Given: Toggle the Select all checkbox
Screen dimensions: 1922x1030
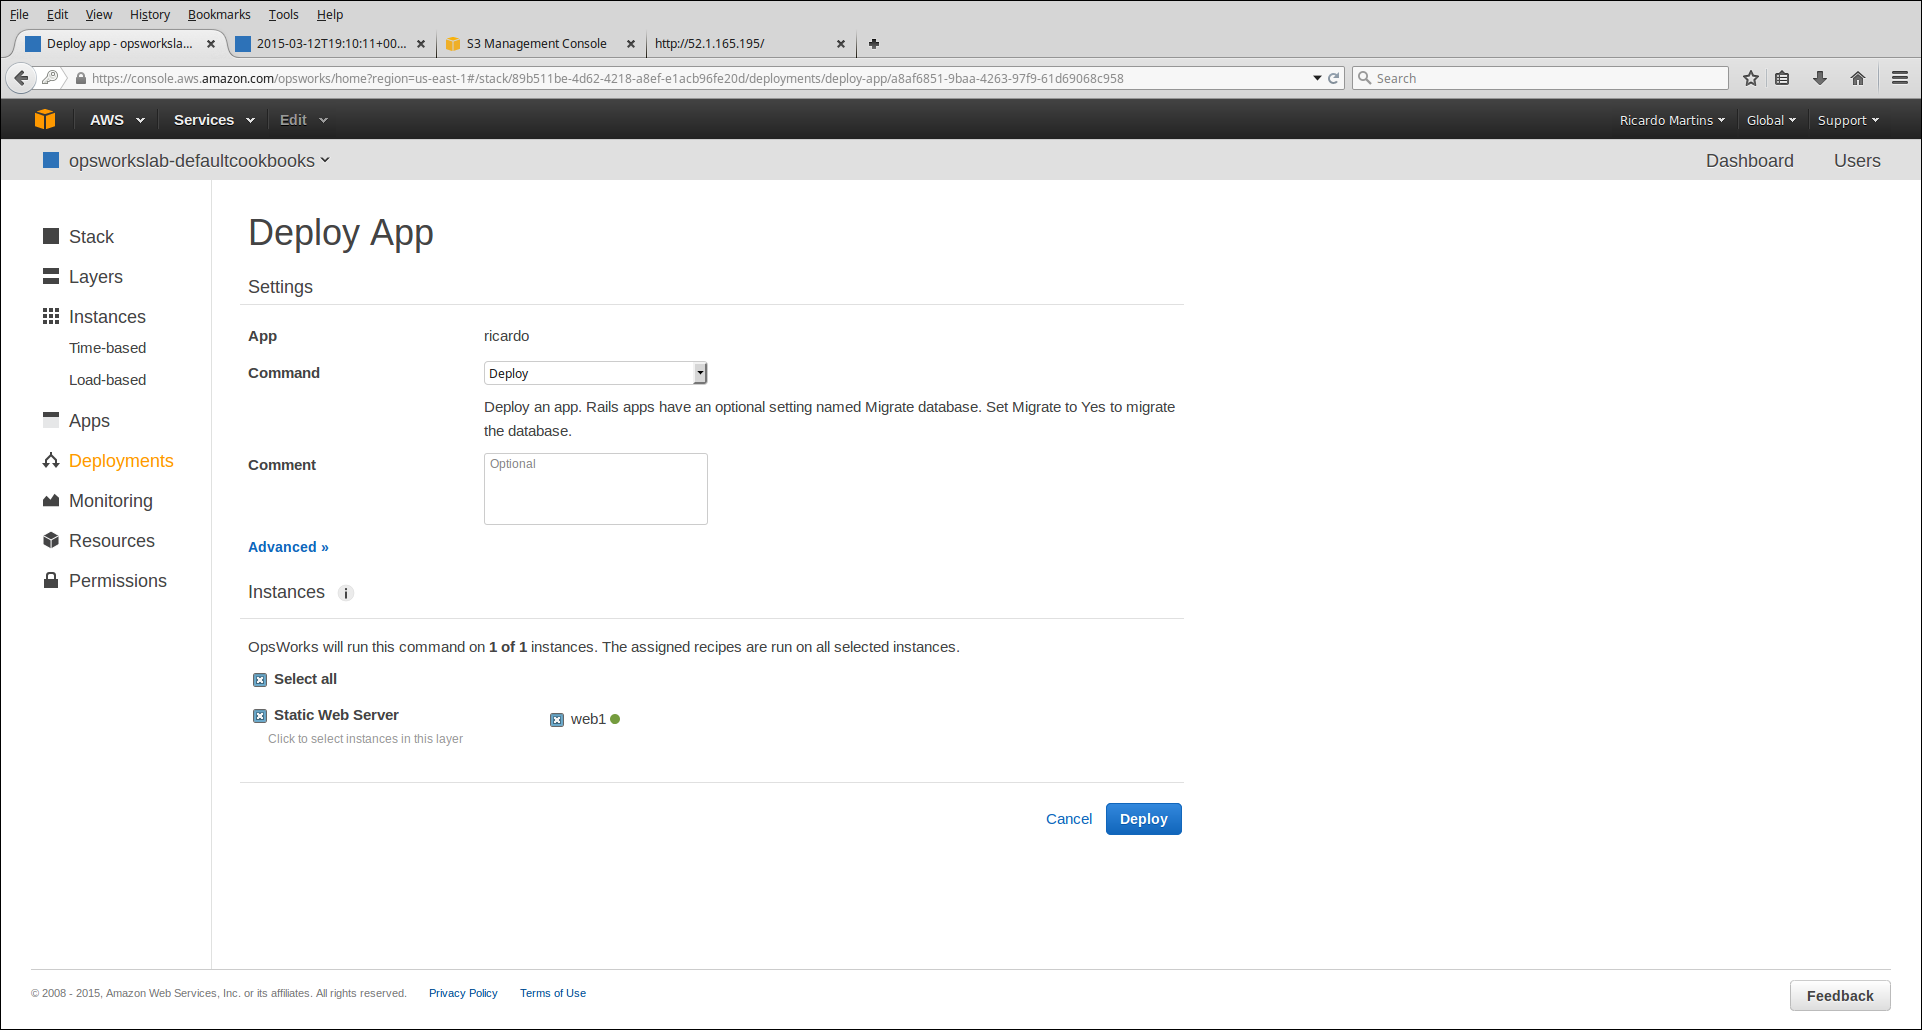Looking at the screenshot, I should click(260, 680).
